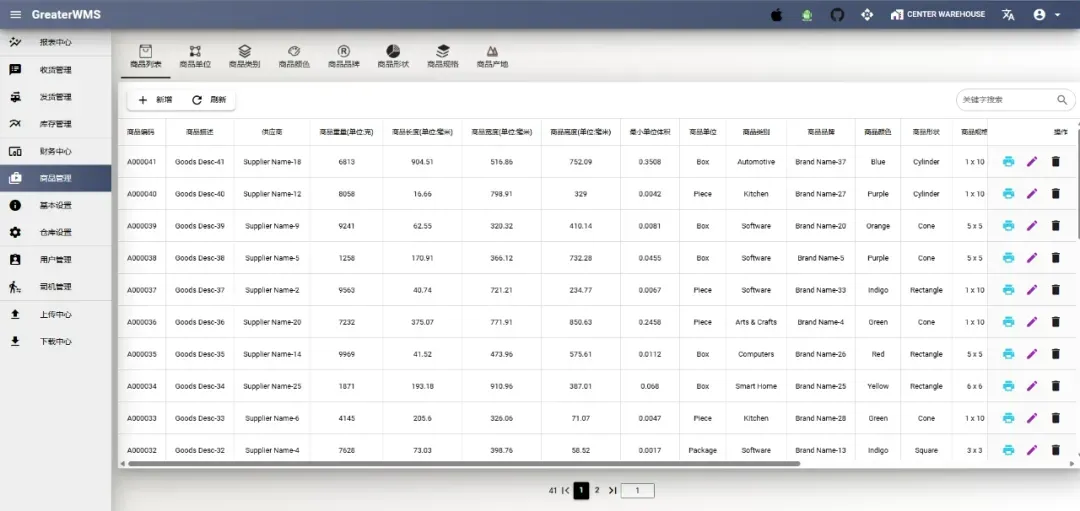1080x511 pixels.
Task: Click the 新增 add button
Action: tap(155, 100)
